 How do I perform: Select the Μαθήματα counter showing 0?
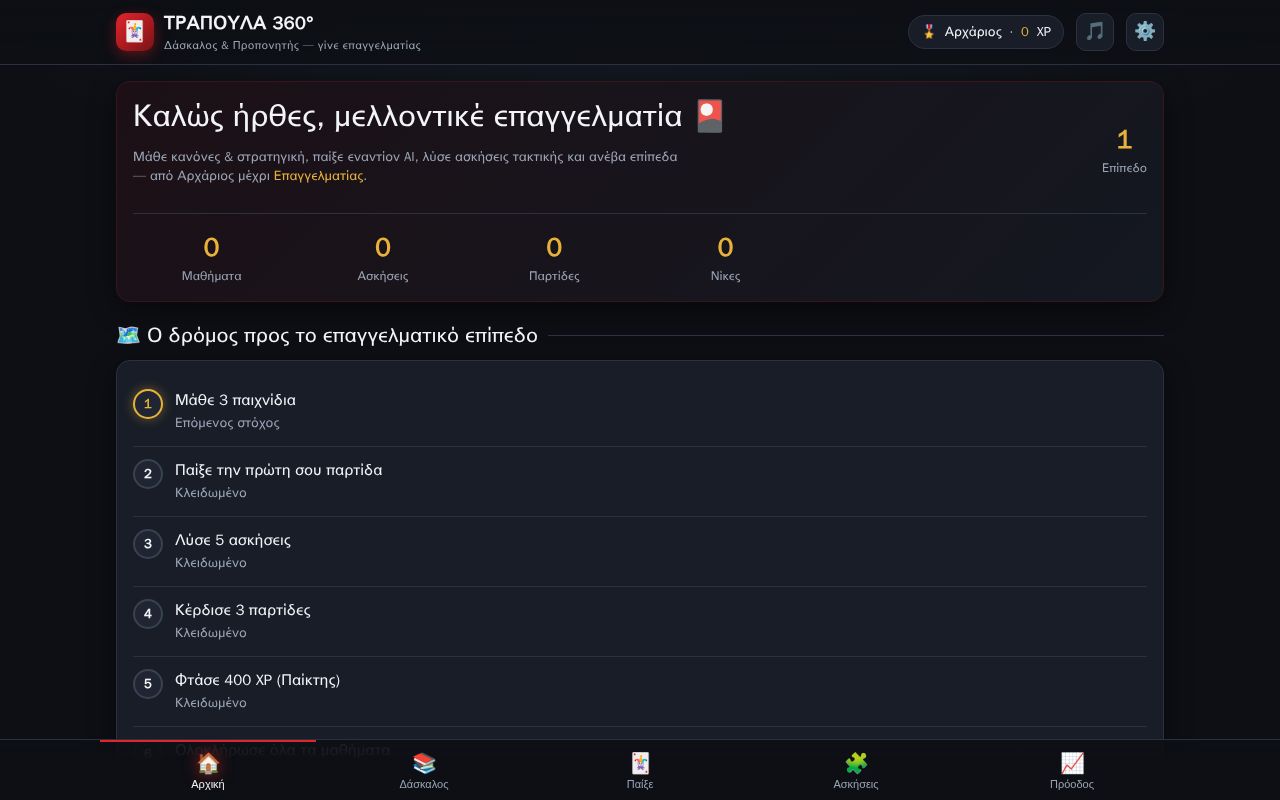click(211, 258)
